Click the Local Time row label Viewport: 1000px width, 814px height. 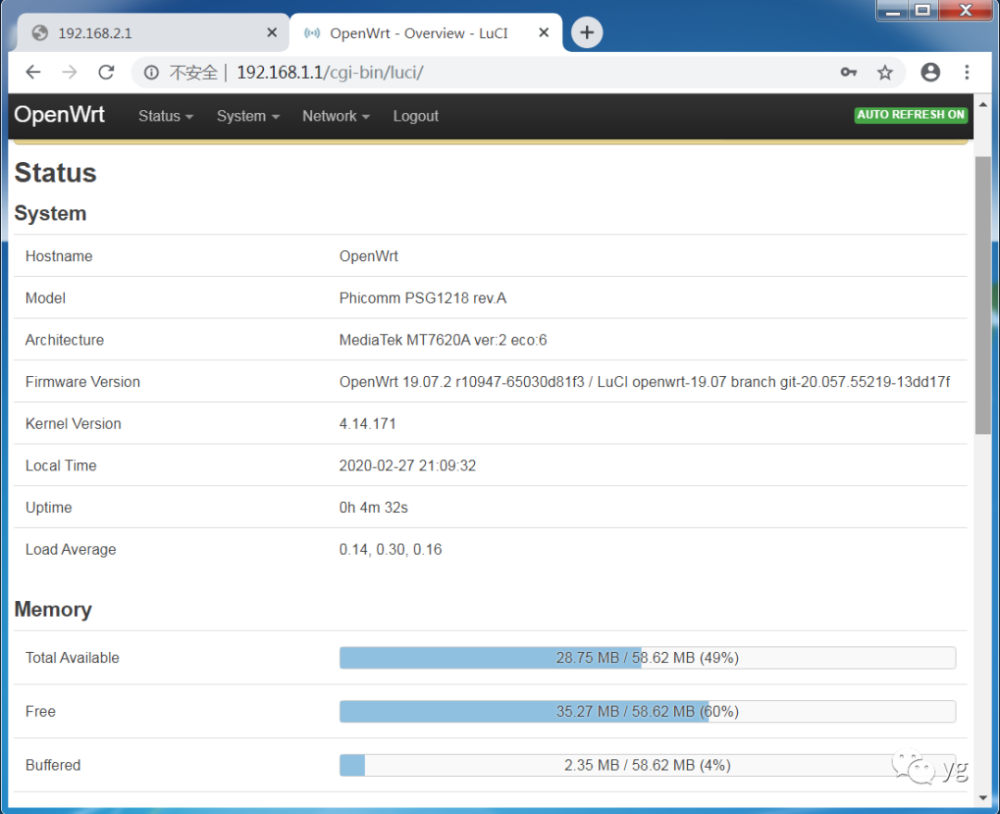61,466
